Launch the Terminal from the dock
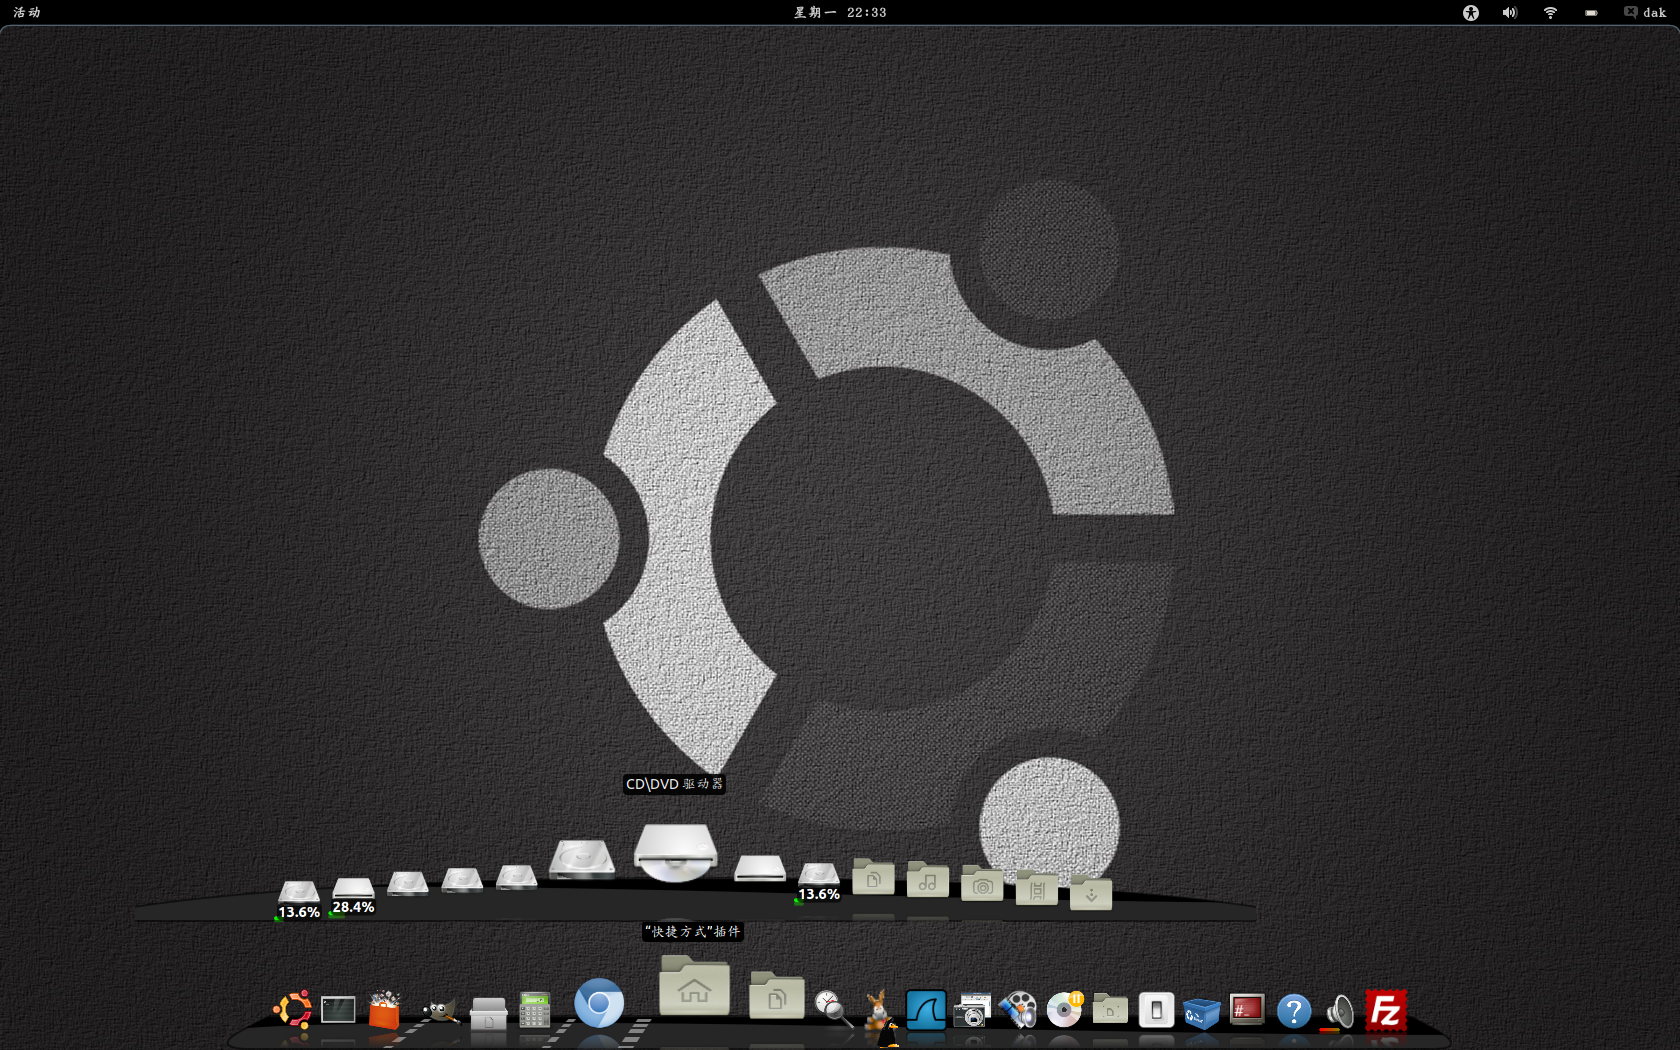The width and height of the screenshot is (1680, 1050). pos(338,1010)
